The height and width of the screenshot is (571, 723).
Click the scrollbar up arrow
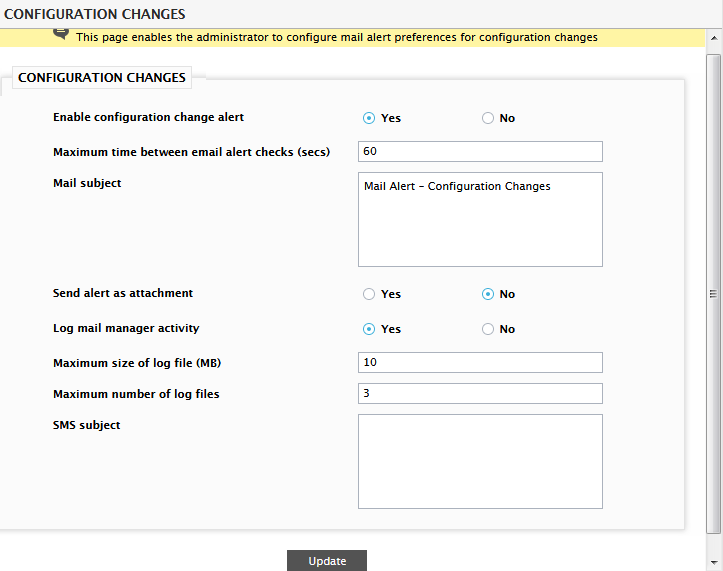(x=714, y=38)
